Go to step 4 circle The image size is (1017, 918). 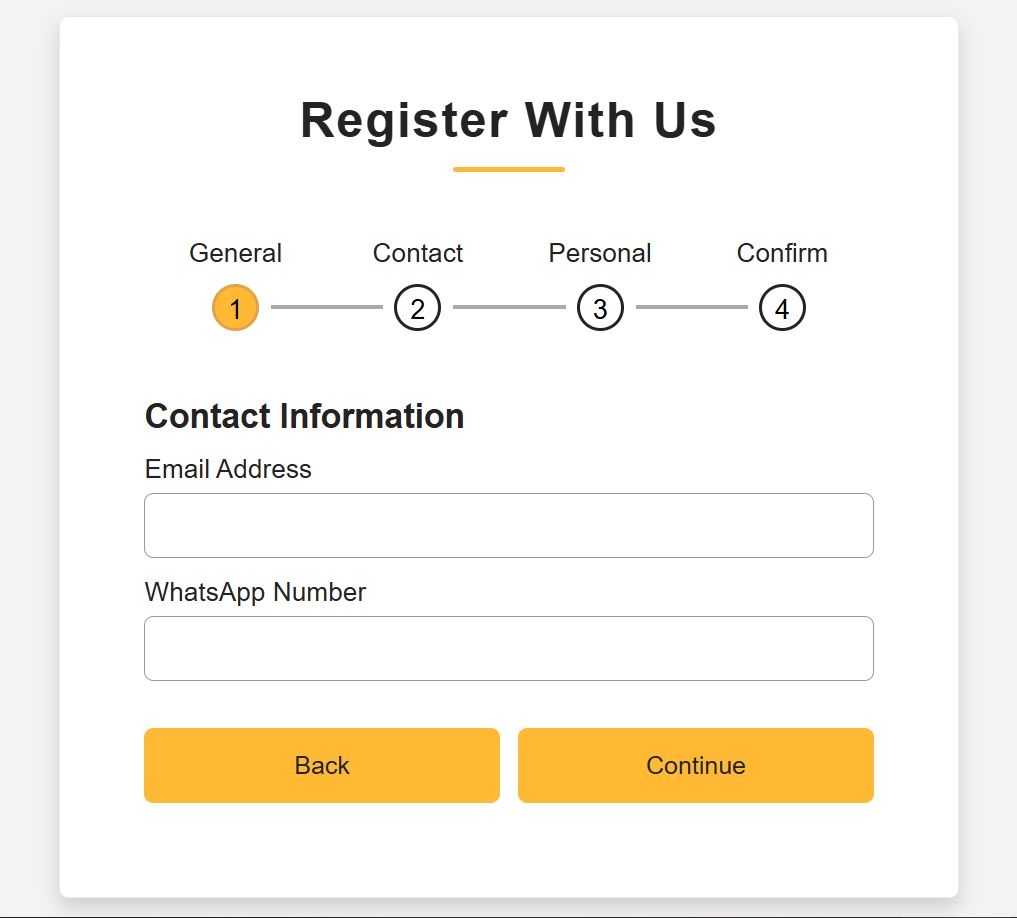(782, 308)
